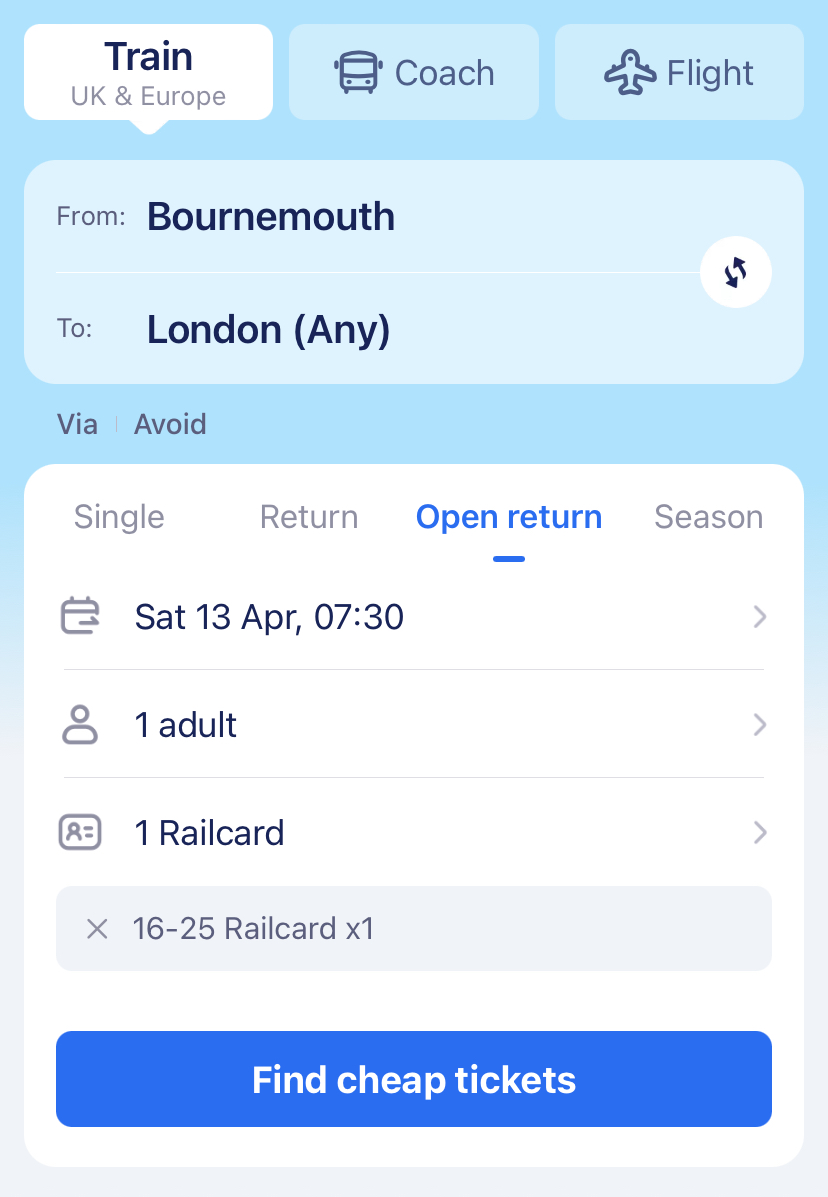Select the Open return option
828x1197 pixels.
coord(509,517)
